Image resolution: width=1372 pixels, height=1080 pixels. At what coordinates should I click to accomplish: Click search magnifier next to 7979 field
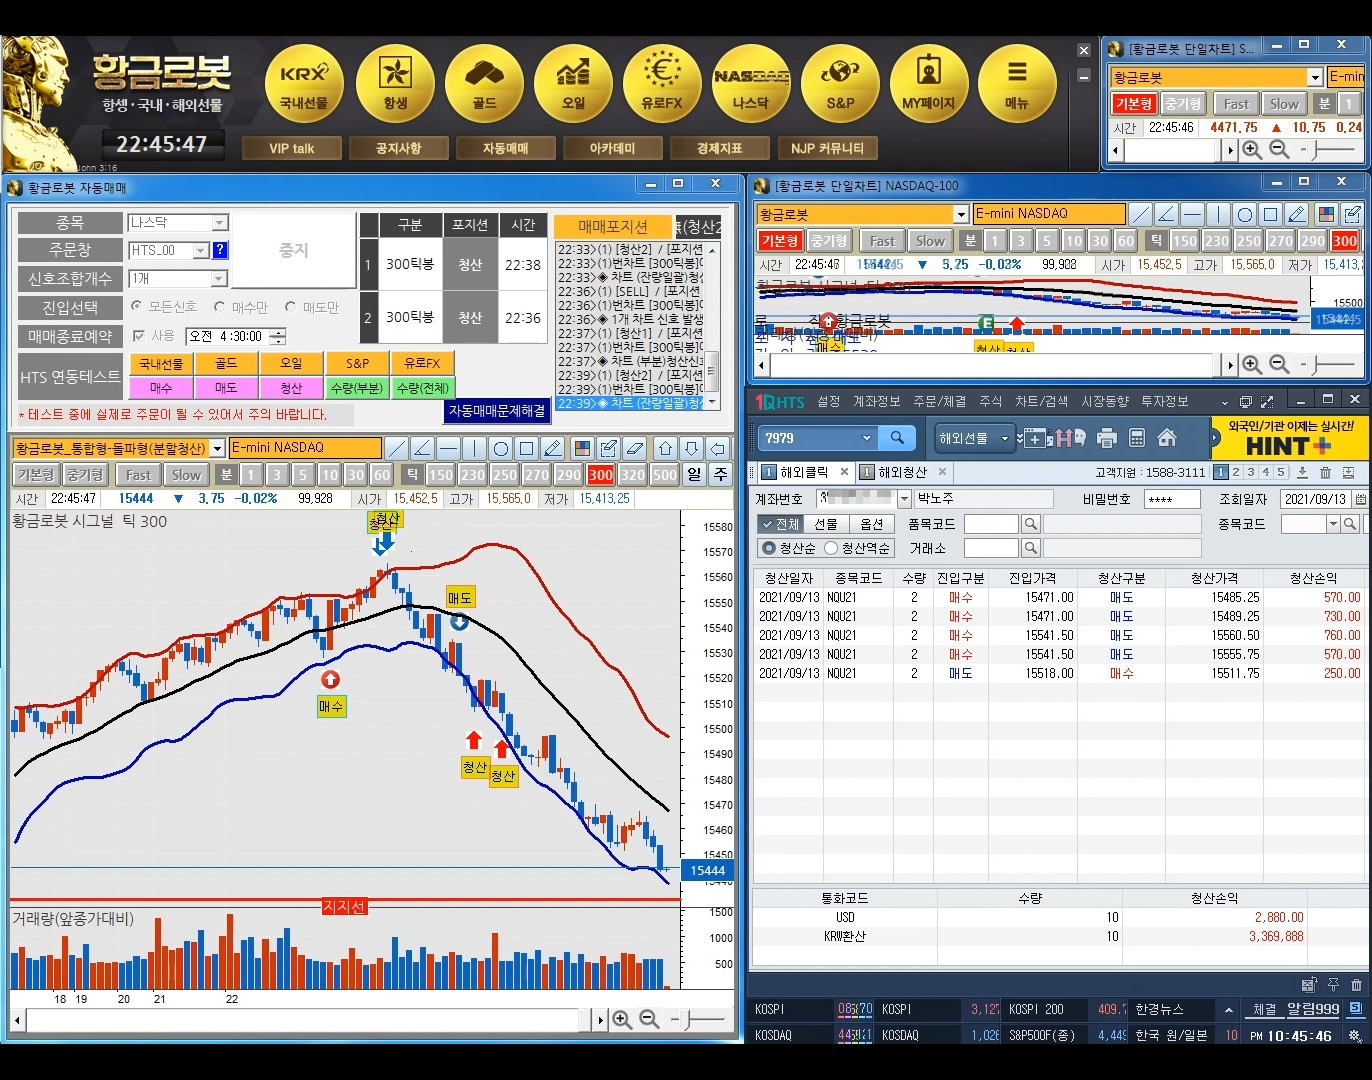tap(897, 438)
